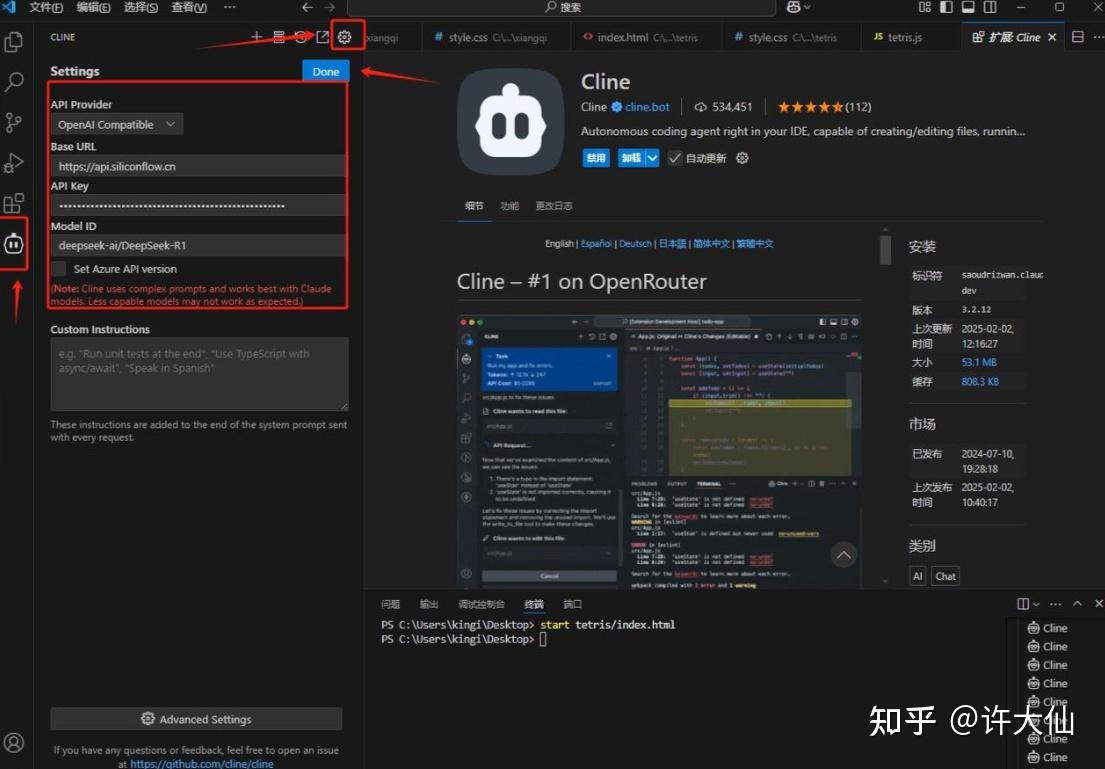The width and height of the screenshot is (1105, 769).
Task: Expand the bottom panel with the chevron
Action: [1077, 603]
